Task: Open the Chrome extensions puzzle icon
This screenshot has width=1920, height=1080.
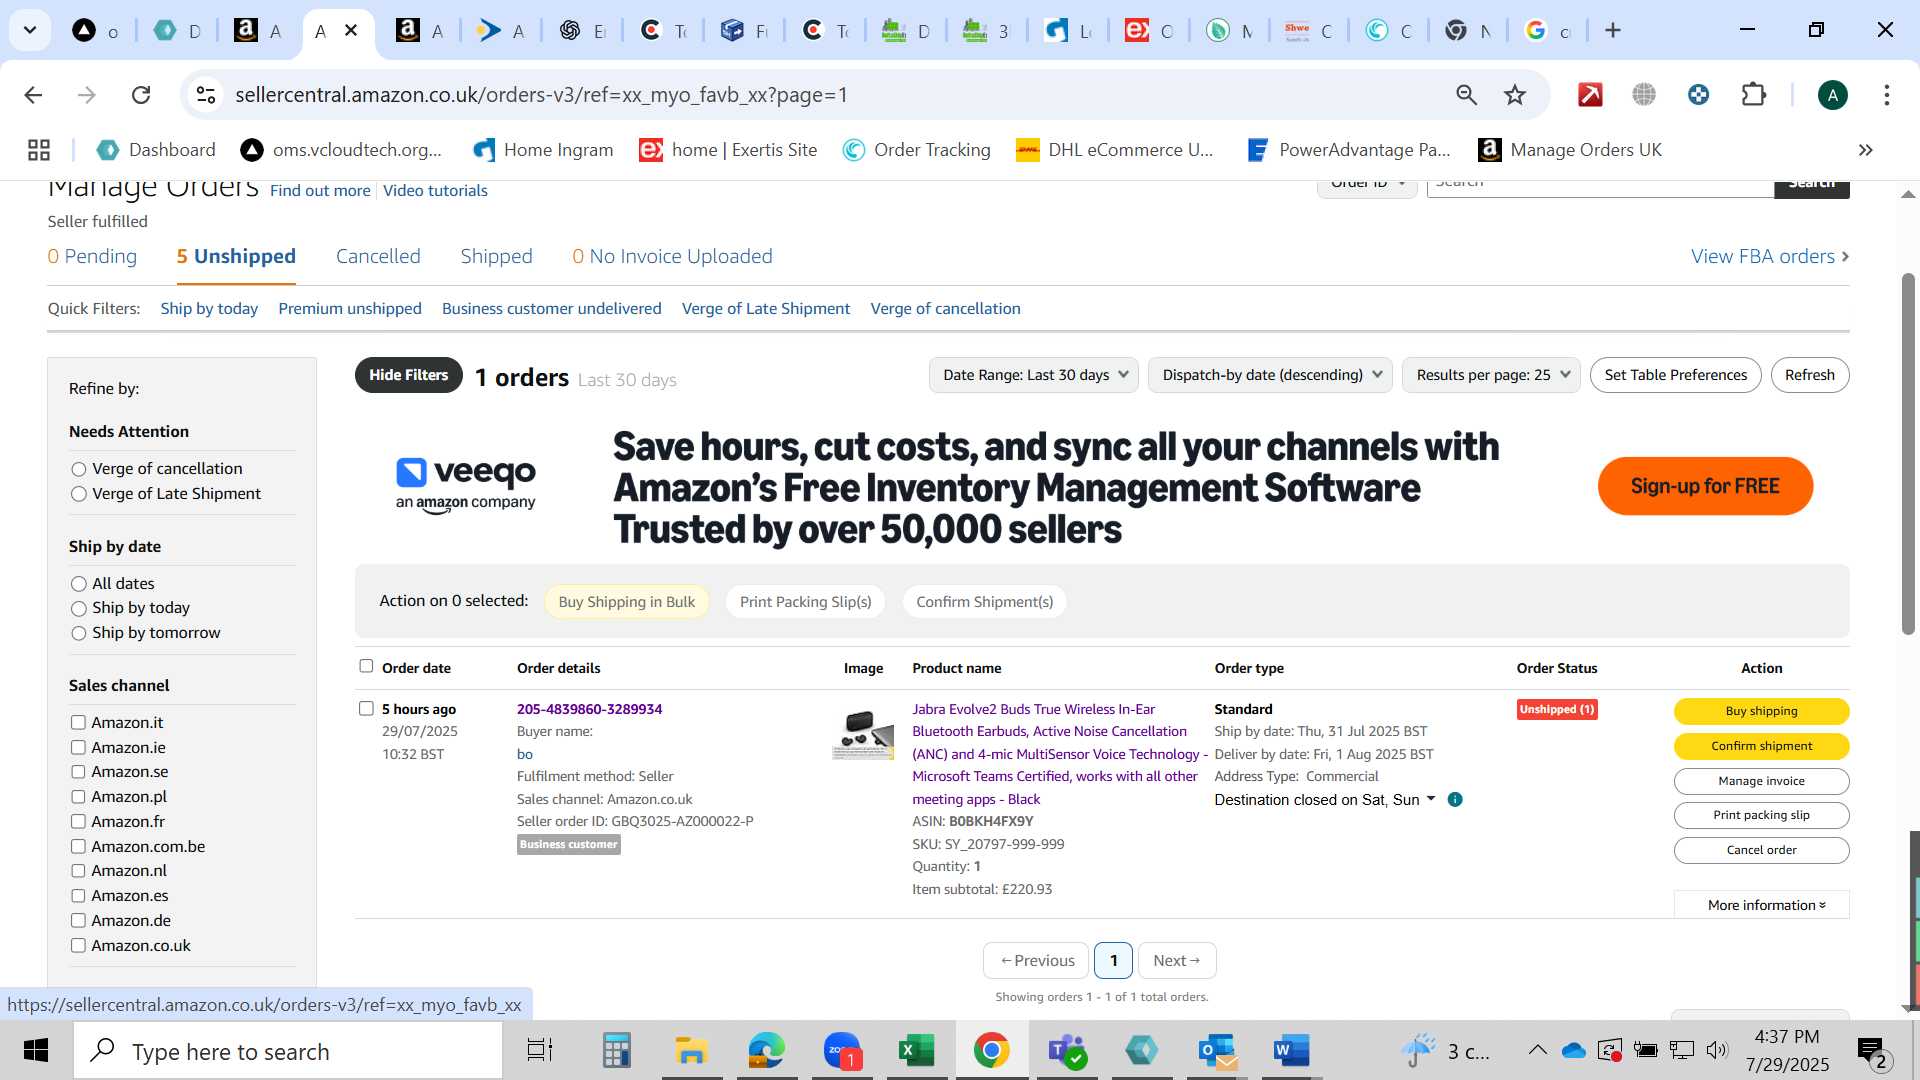Action: [x=1753, y=95]
